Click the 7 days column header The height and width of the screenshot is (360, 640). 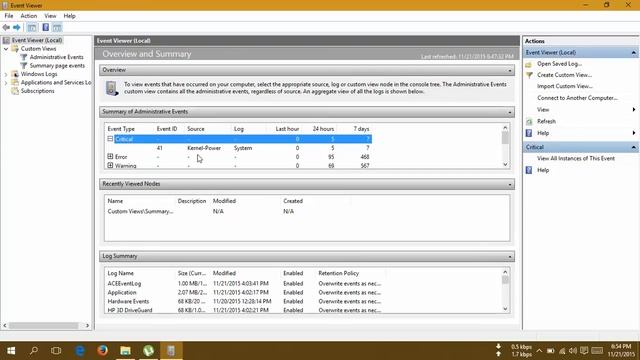[361, 129]
